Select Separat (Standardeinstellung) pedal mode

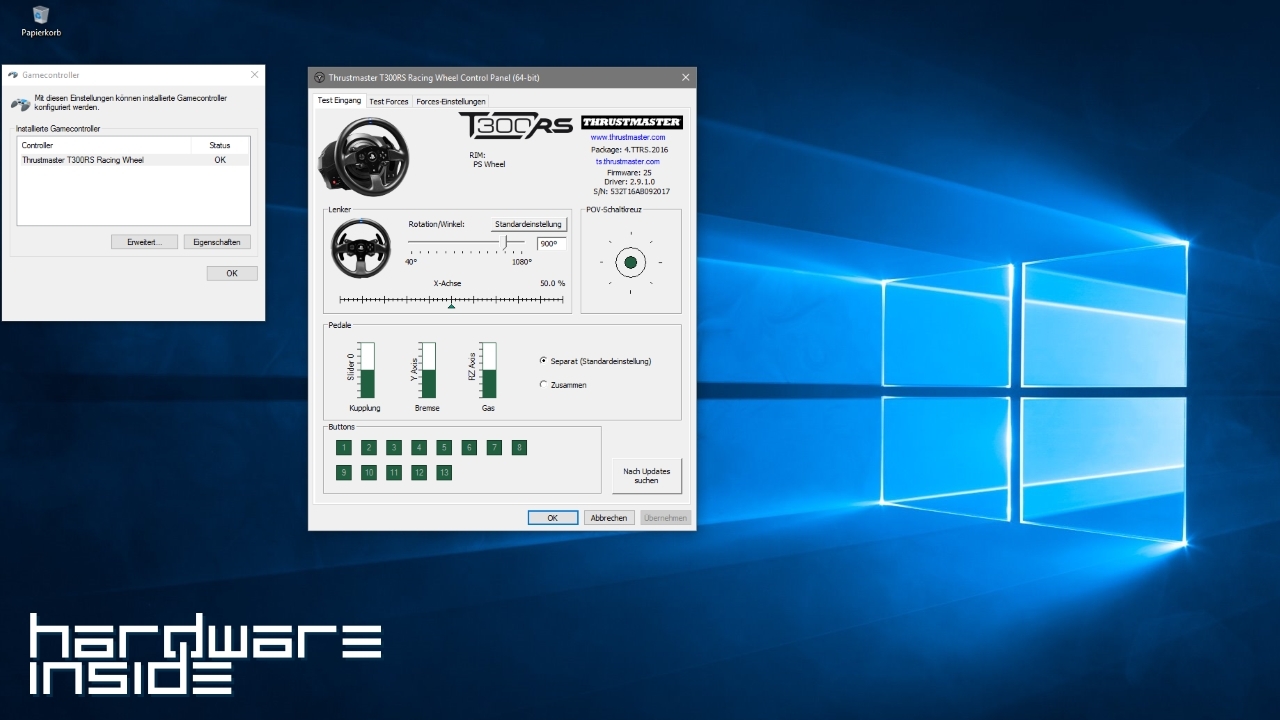595,361
